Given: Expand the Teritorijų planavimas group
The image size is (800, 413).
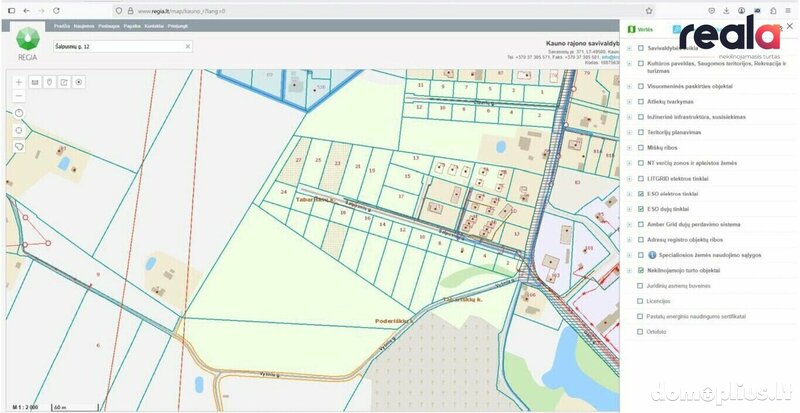Looking at the screenshot, I should pos(629,132).
